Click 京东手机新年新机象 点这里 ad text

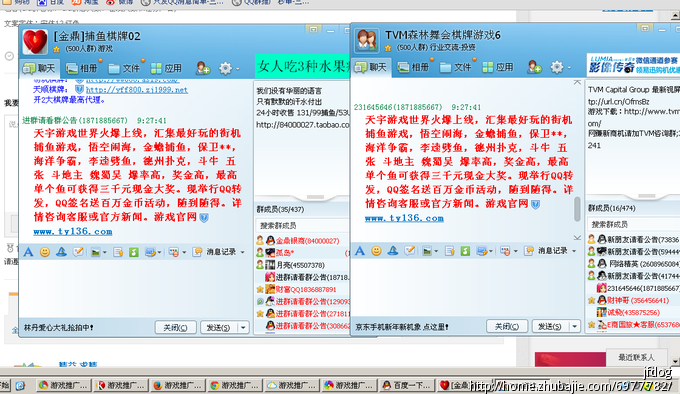point(402,327)
